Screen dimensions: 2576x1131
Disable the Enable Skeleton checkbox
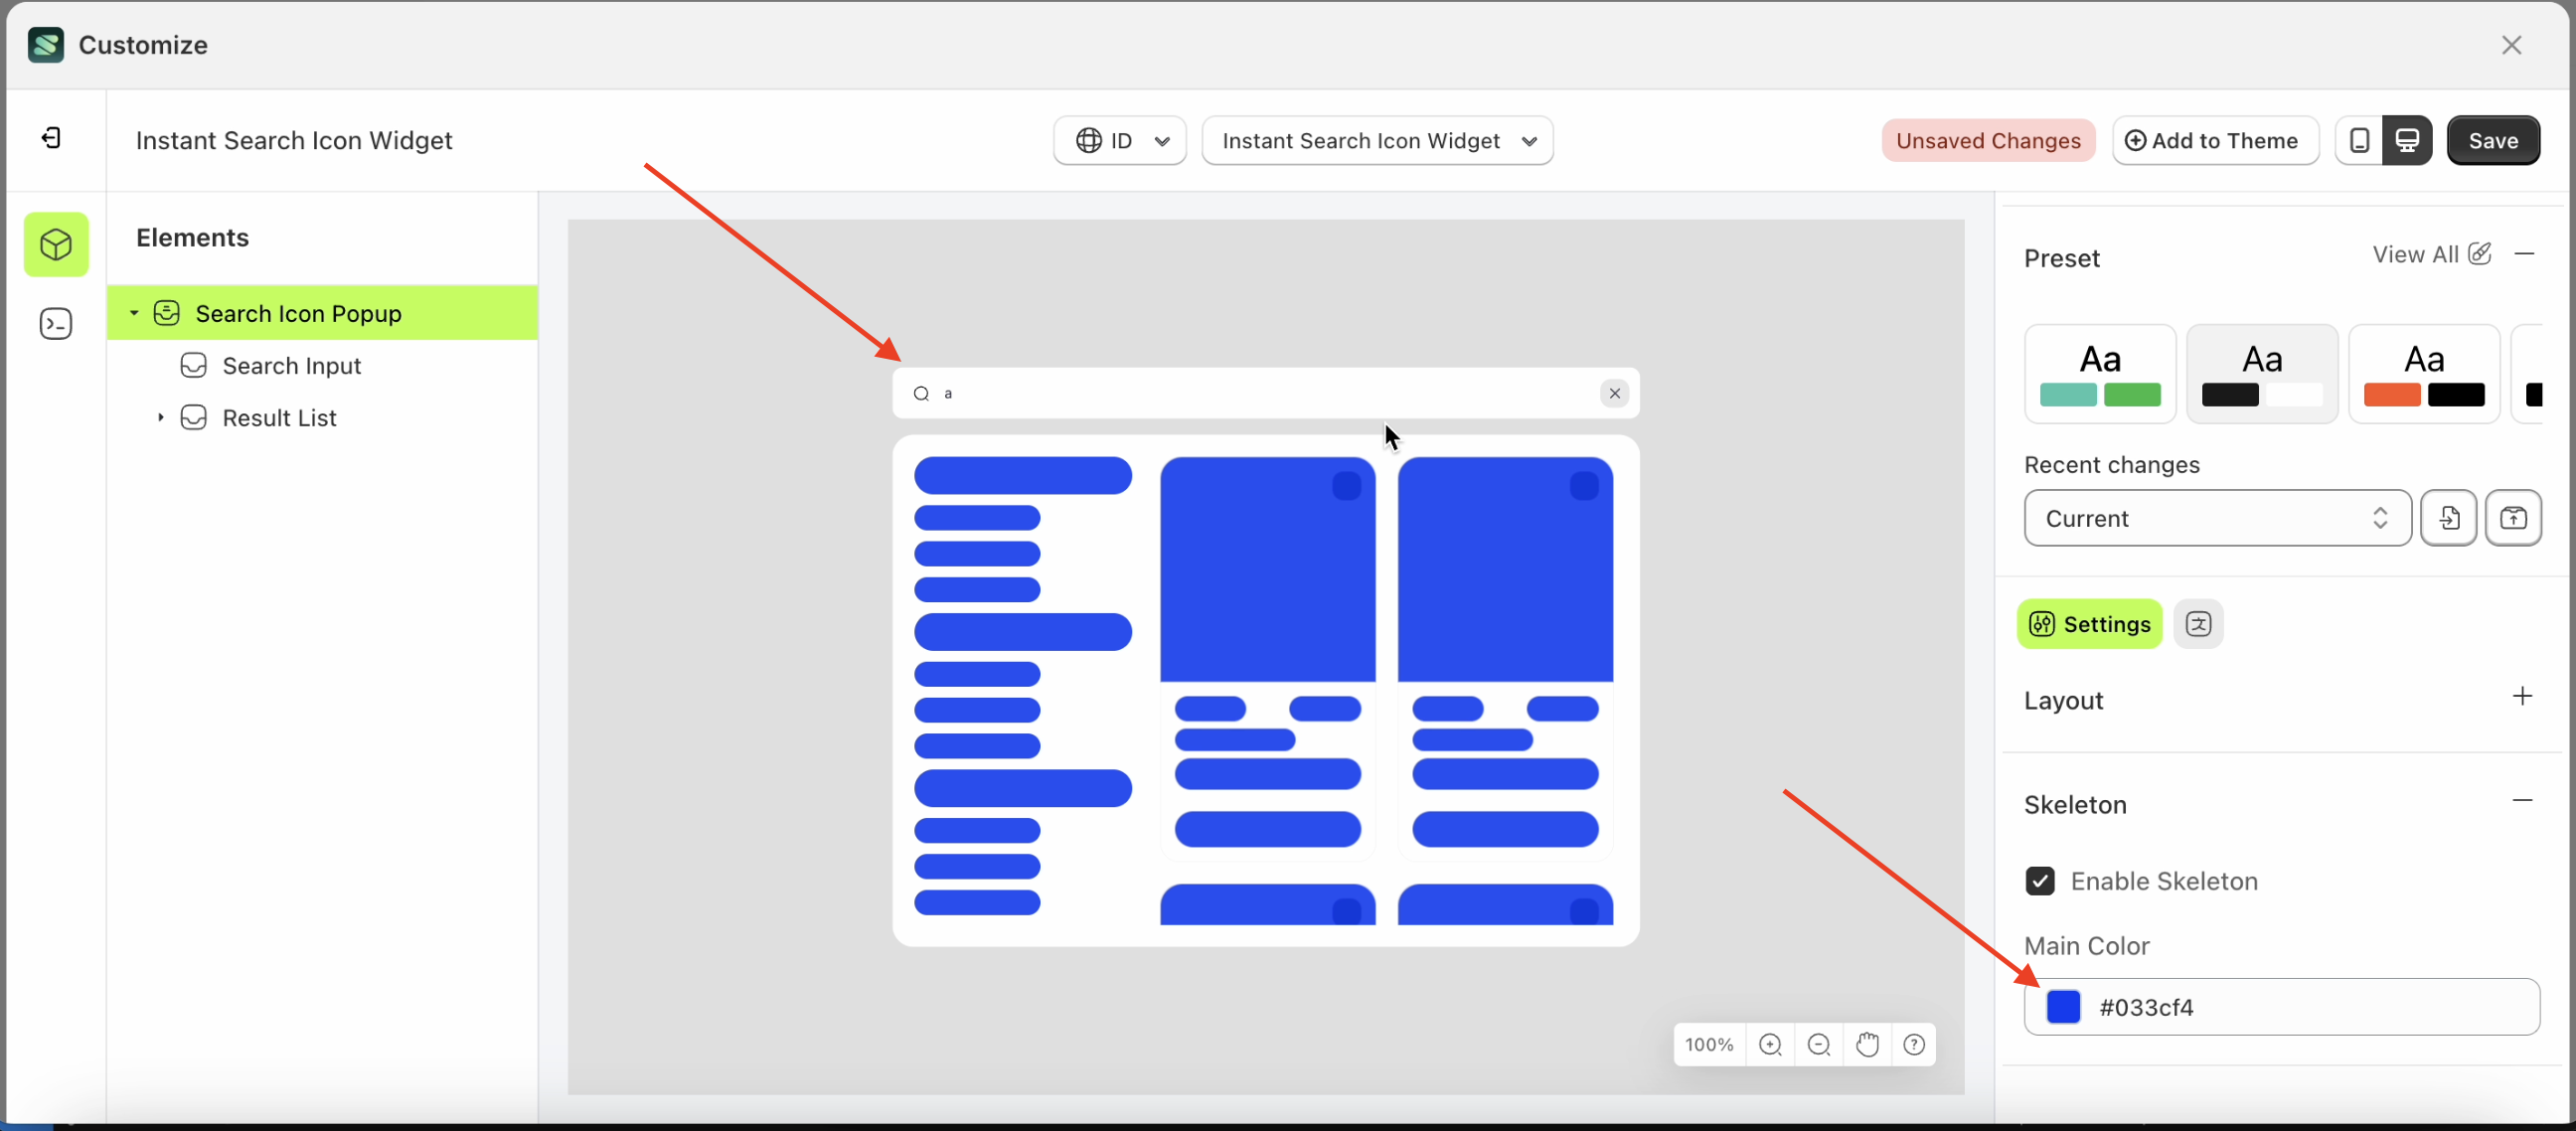point(2040,881)
